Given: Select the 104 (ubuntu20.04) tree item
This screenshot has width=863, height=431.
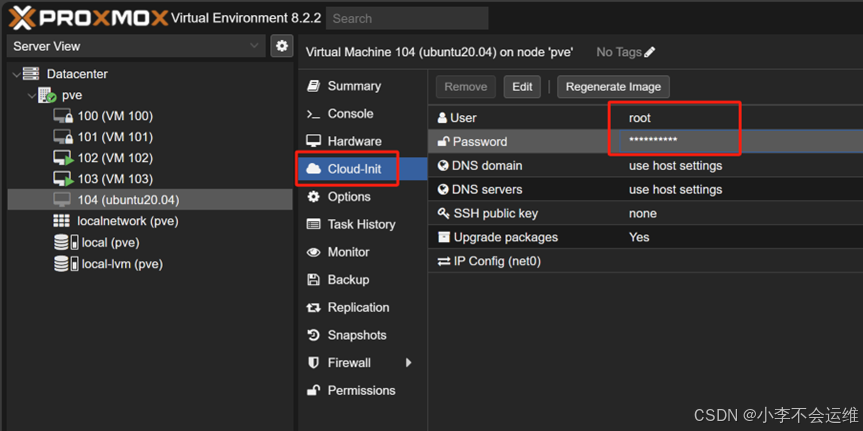Looking at the screenshot, I should click(x=150, y=200).
